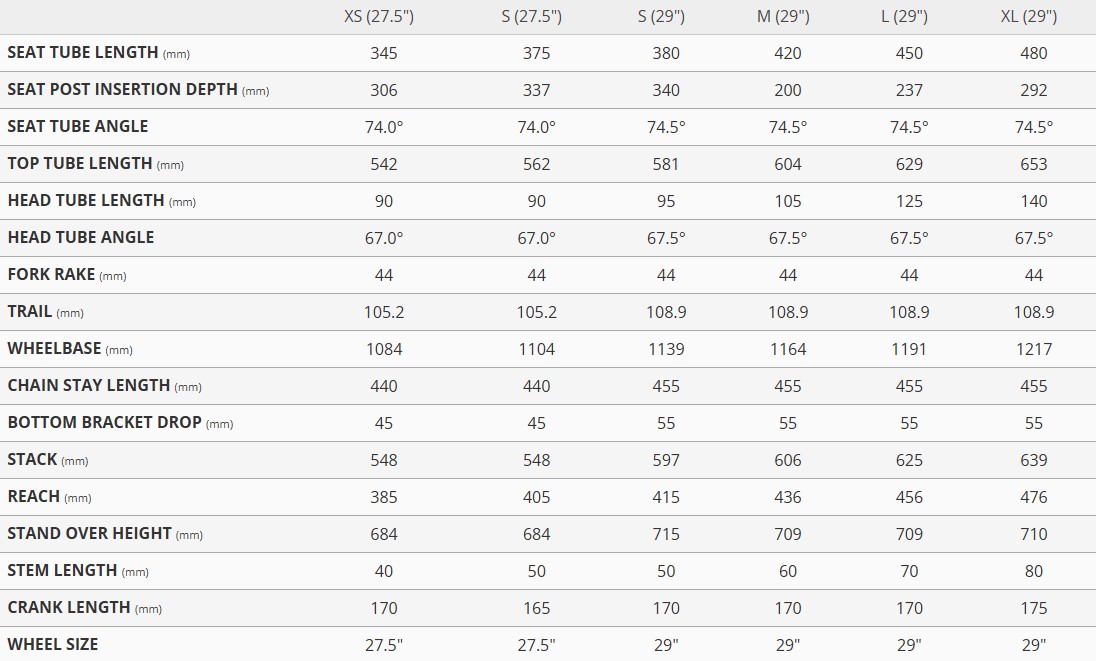Click the S (29") column header
This screenshot has width=1096, height=661.
666,16
